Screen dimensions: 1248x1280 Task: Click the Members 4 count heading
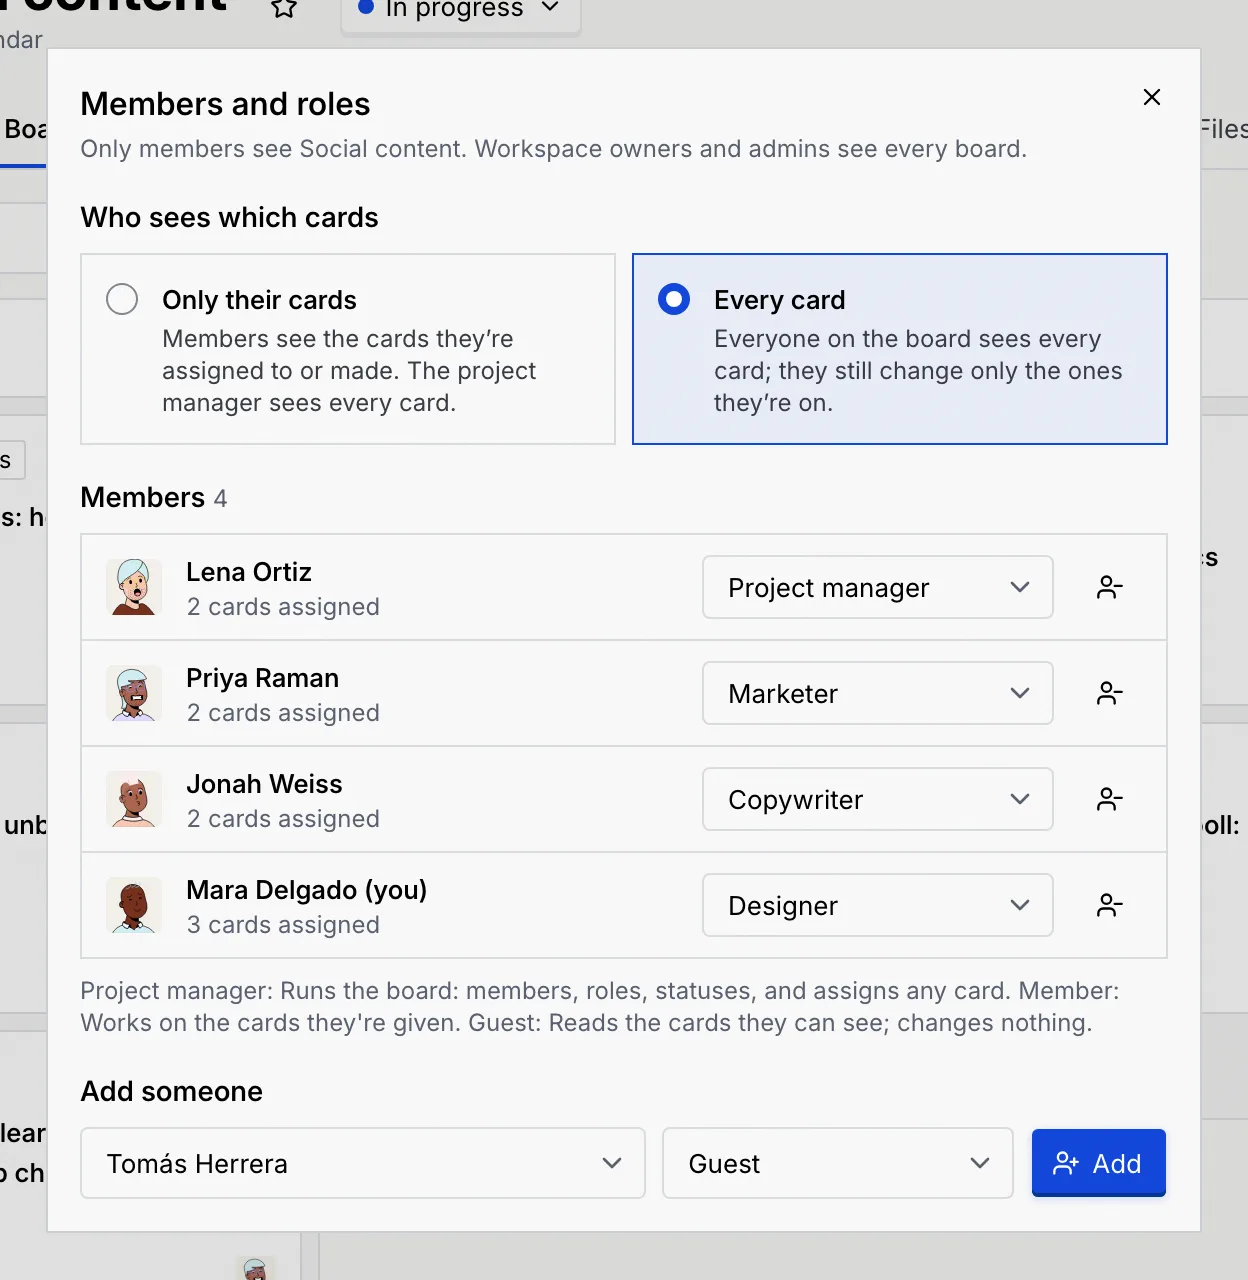154,497
